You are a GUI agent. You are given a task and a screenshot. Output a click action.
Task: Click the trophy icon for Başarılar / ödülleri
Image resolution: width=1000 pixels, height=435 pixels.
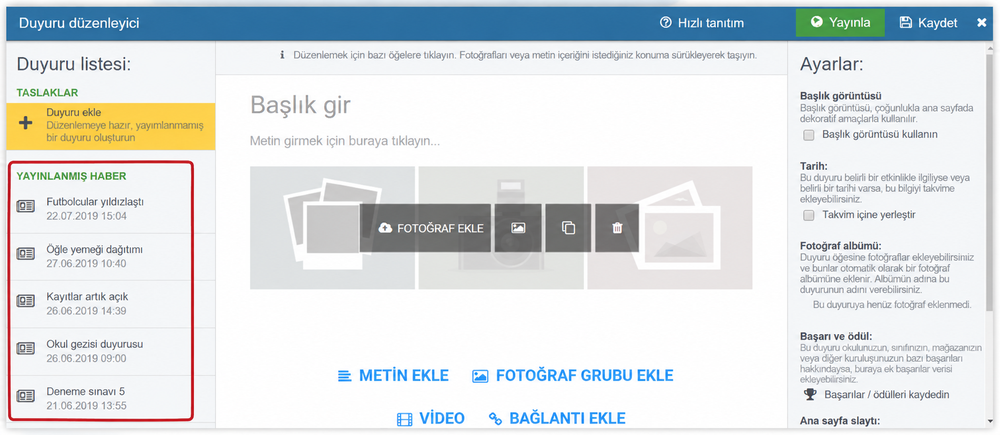(x=810, y=394)
